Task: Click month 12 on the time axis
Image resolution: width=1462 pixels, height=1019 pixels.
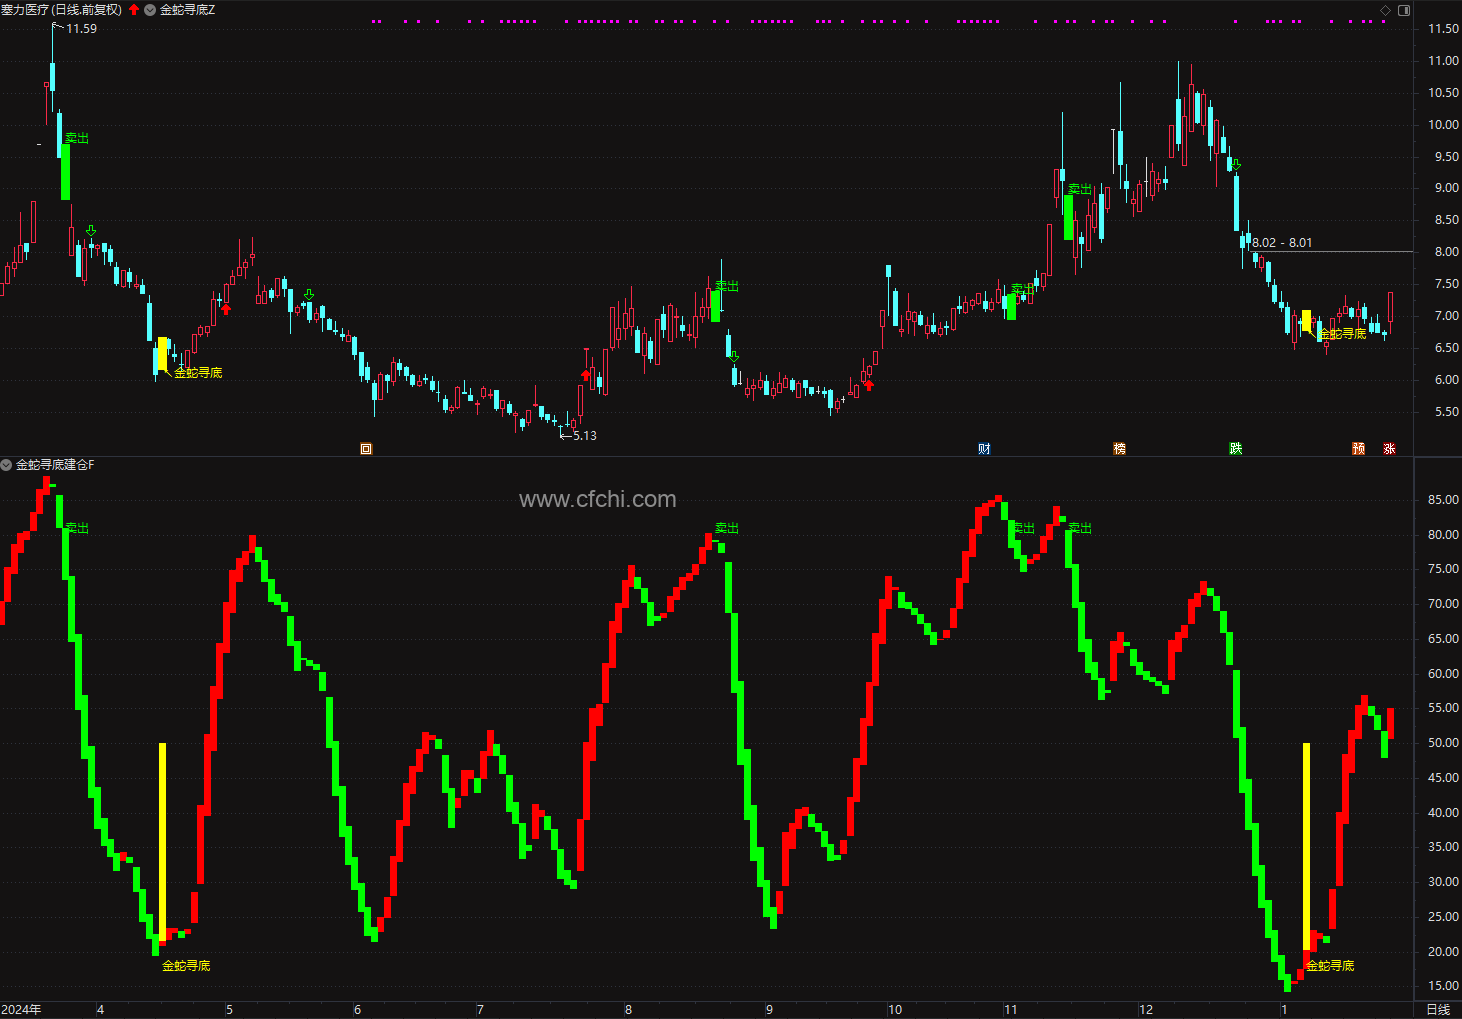Action: [x=1146, y=1010]
